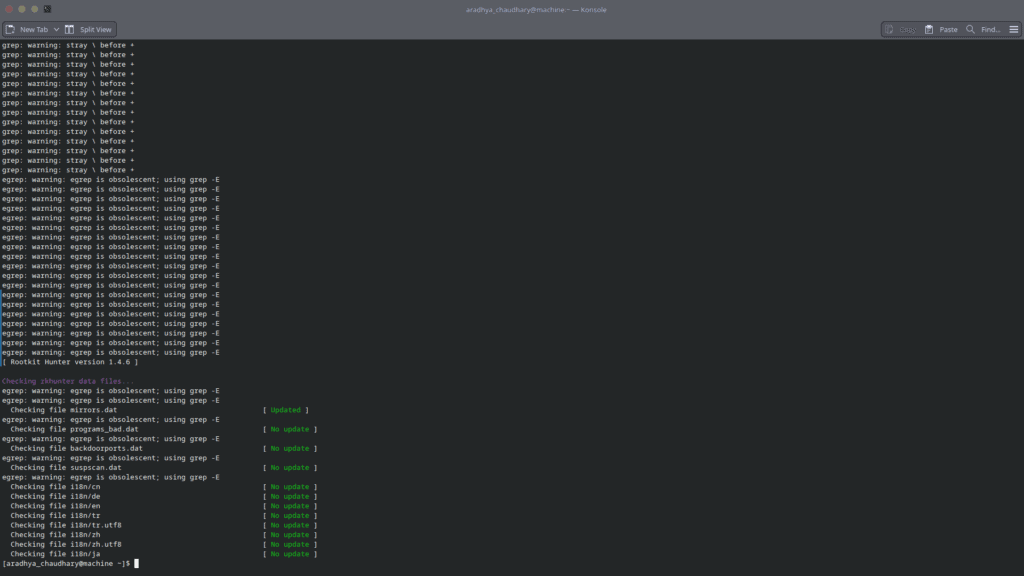Viewport: 1024px width, 576px height.
Task: Click the Konsole app icon in title bar
Action: 47,9
